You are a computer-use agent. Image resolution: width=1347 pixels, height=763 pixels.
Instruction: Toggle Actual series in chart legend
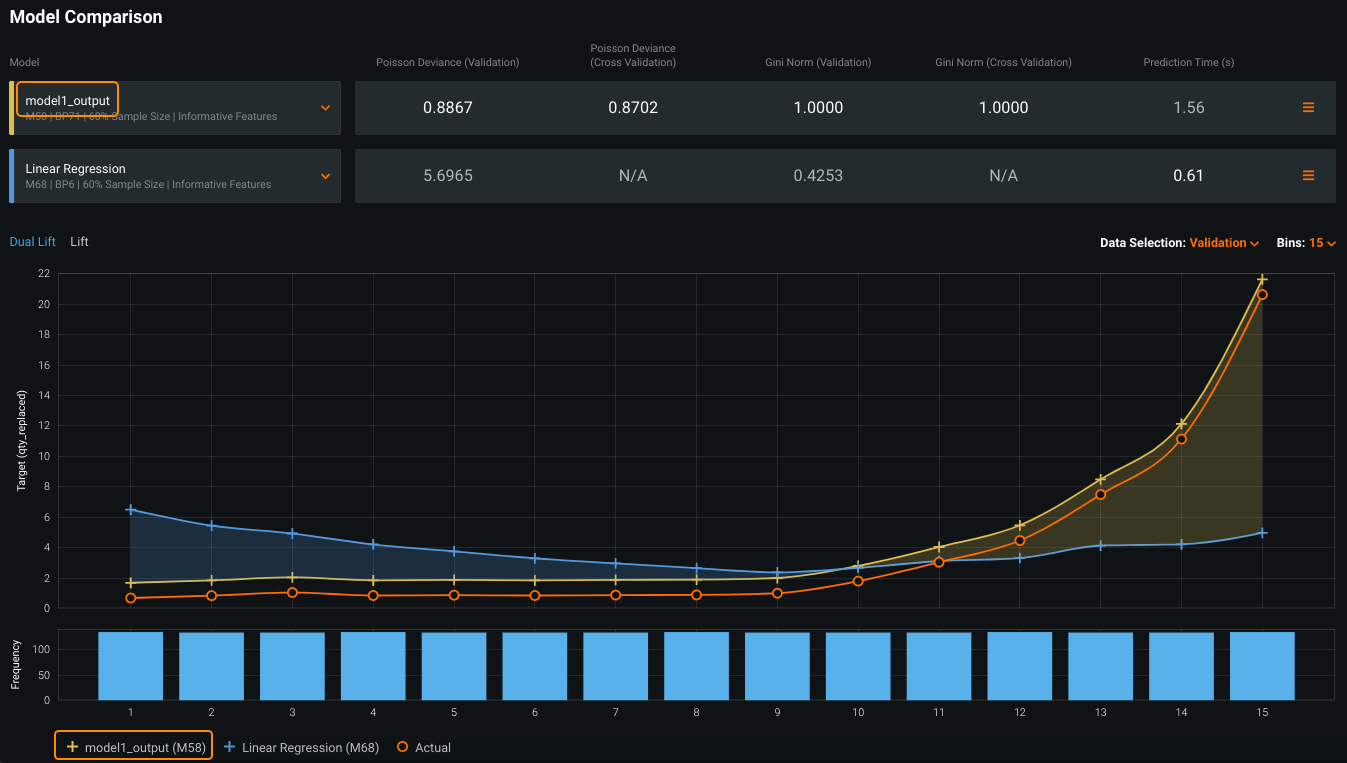tap(432, 747)
